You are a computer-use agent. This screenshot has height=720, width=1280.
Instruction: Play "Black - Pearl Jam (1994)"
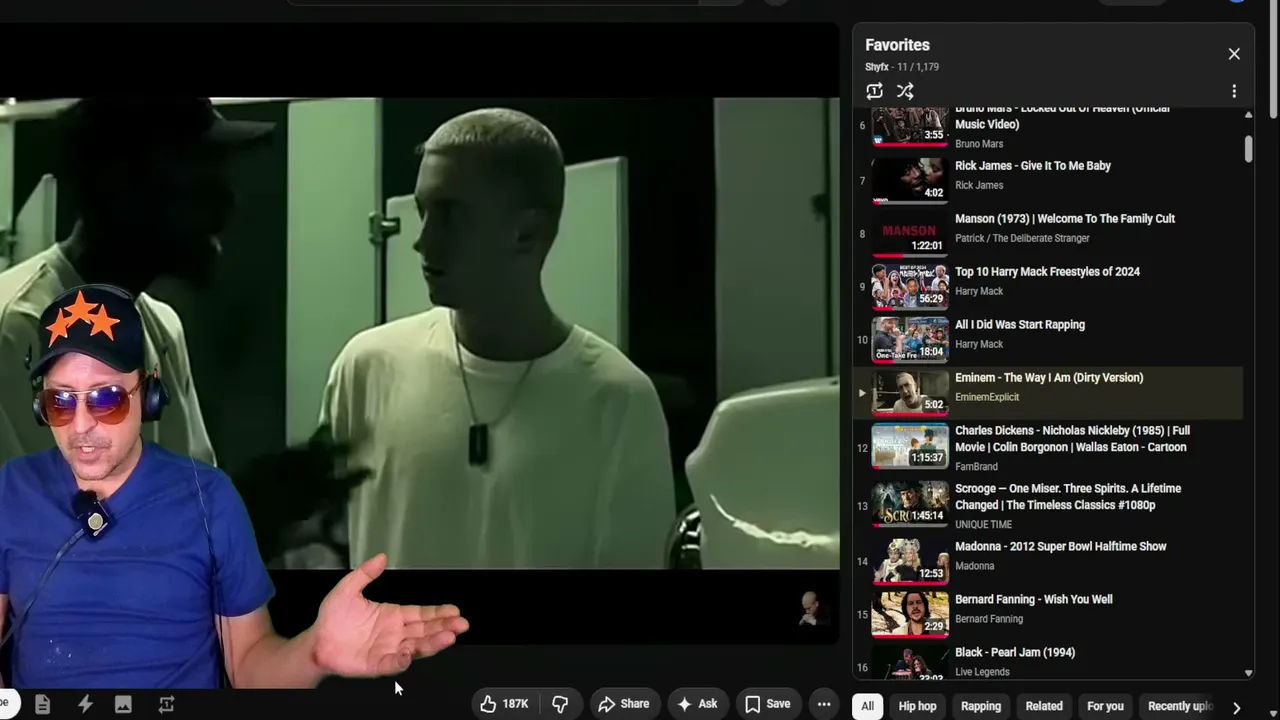coord(1015,653)
